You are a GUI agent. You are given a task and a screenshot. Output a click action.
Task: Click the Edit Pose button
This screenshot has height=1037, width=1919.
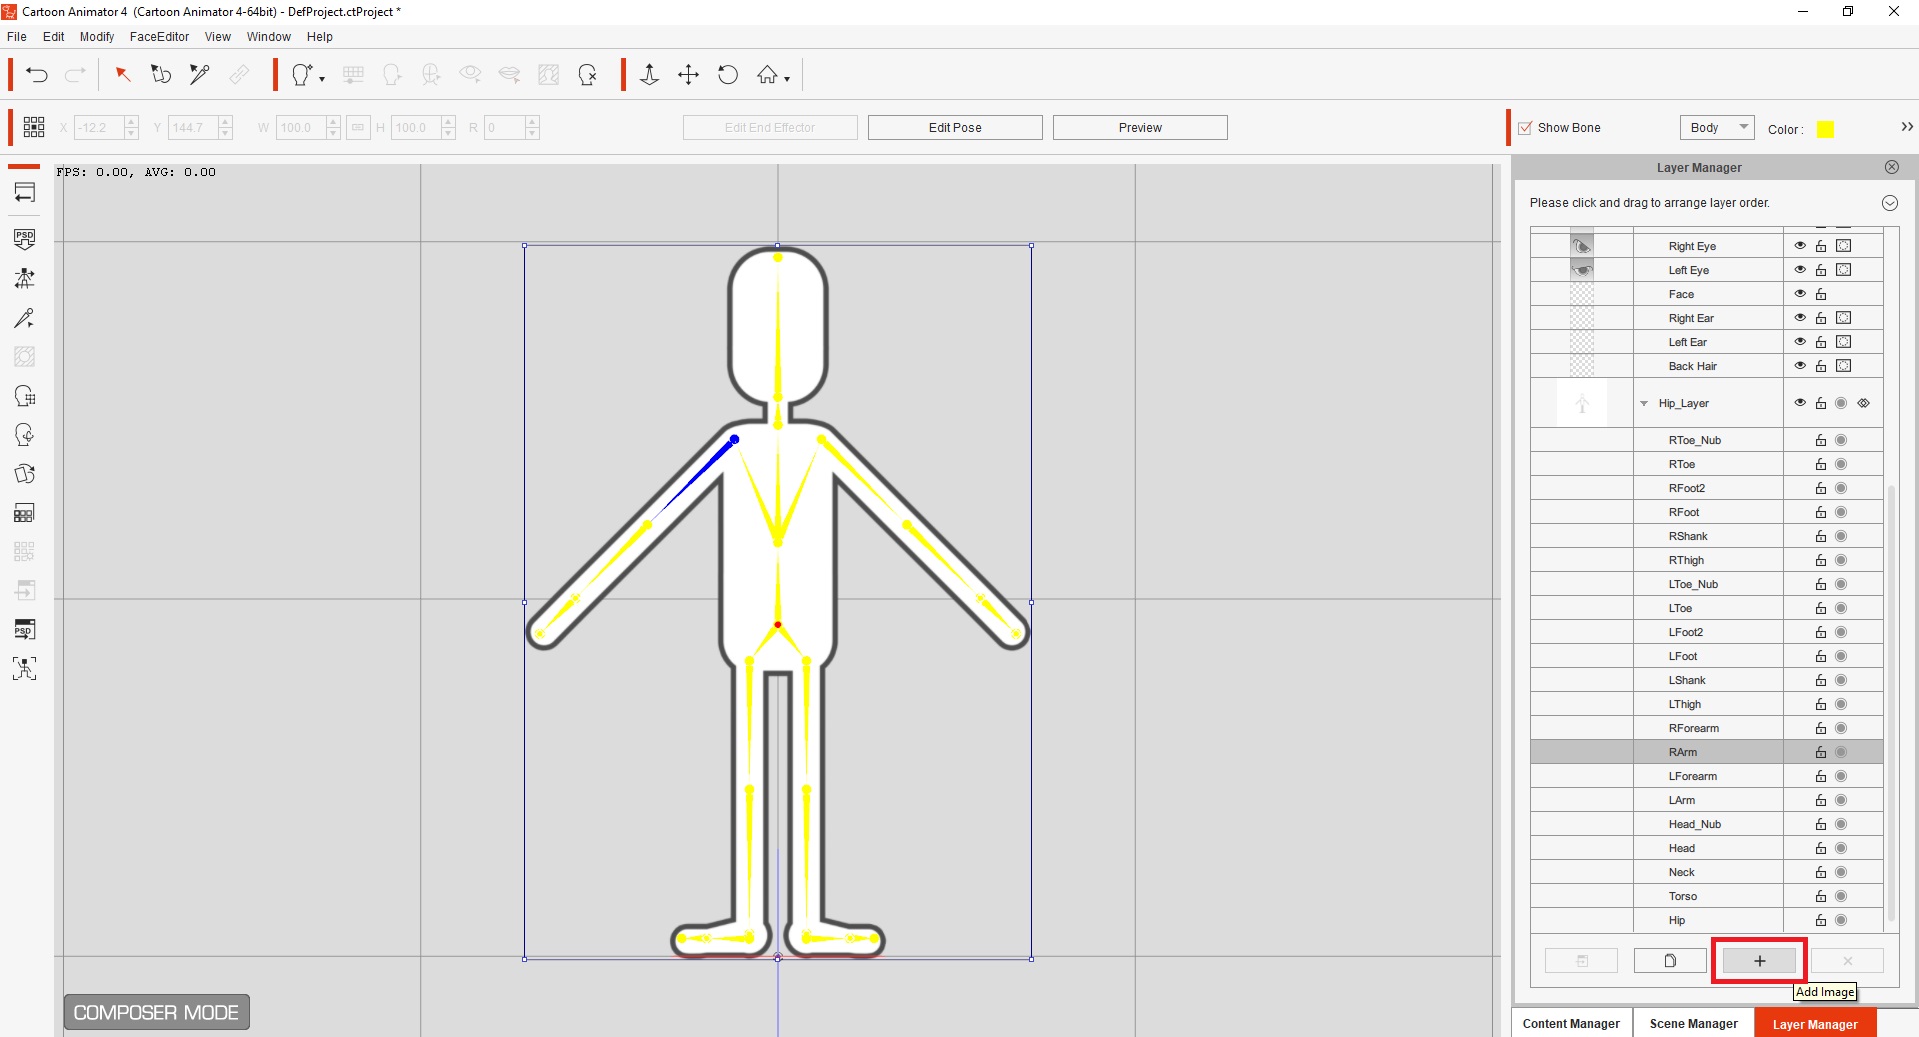[955, 127]
